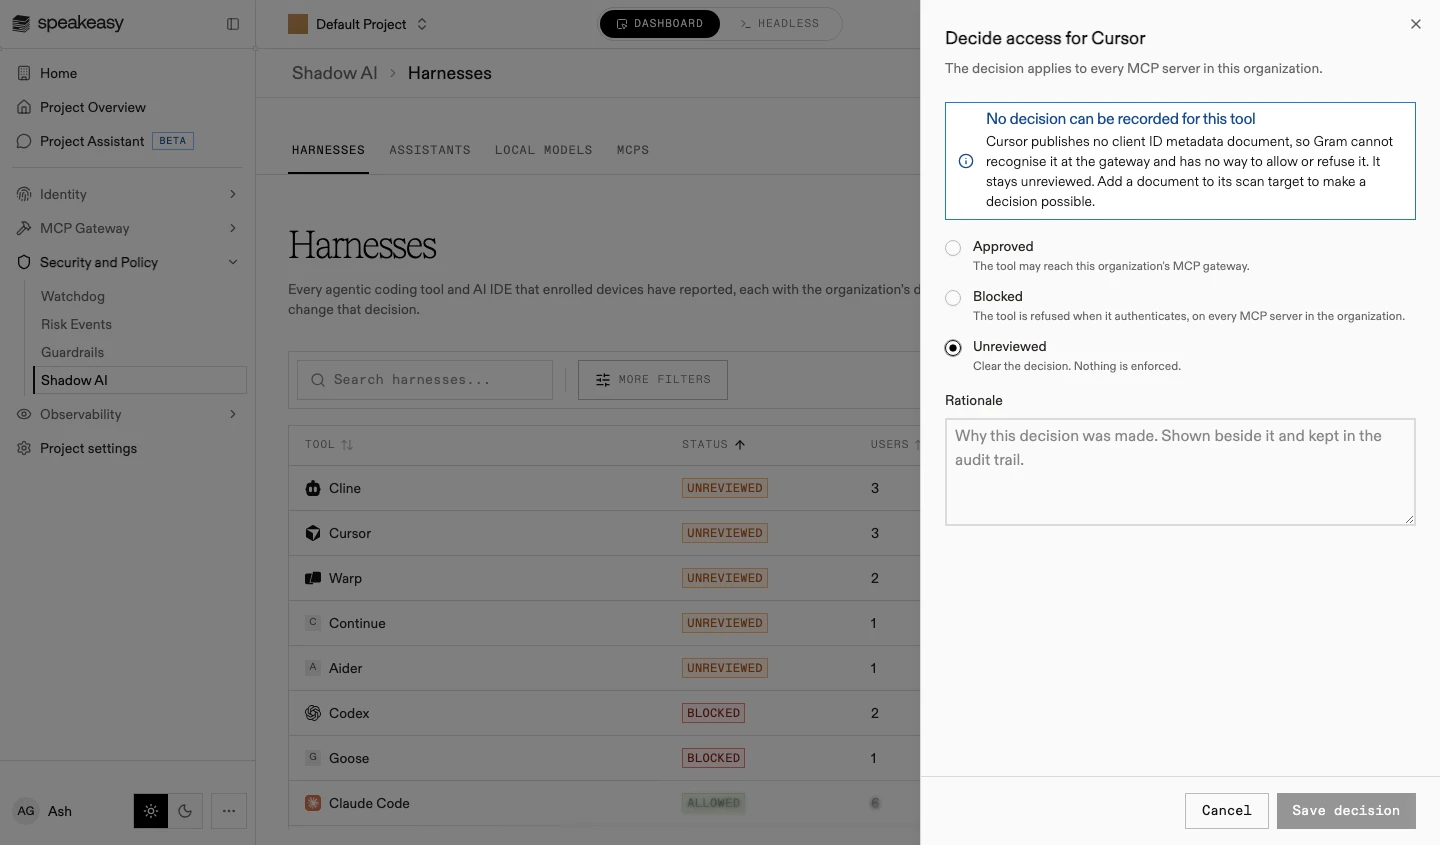Open the more options ellipsis menu
This screenshot has height=845, width=1440.
[x=229, y=811]
